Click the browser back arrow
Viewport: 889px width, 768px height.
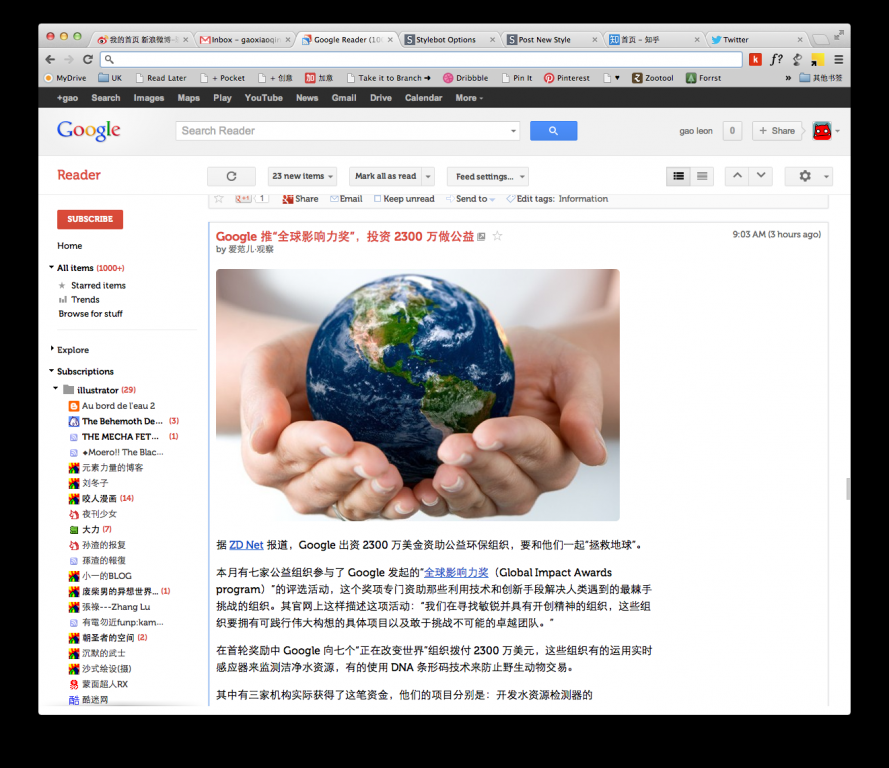50,59
